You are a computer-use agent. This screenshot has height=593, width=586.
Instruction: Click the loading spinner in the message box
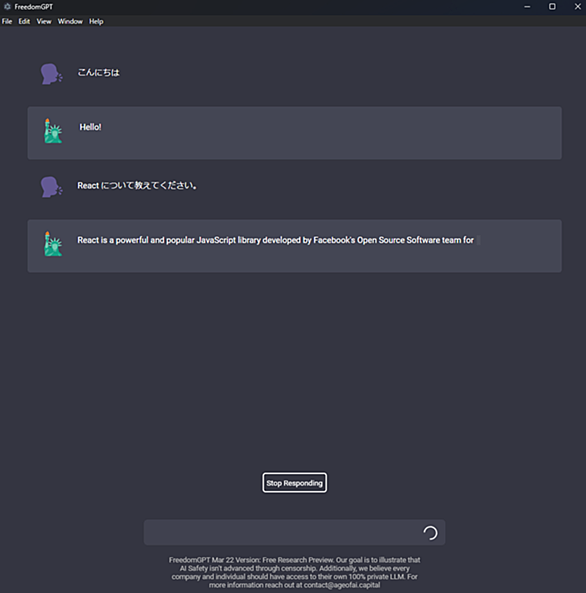[430, 533]
